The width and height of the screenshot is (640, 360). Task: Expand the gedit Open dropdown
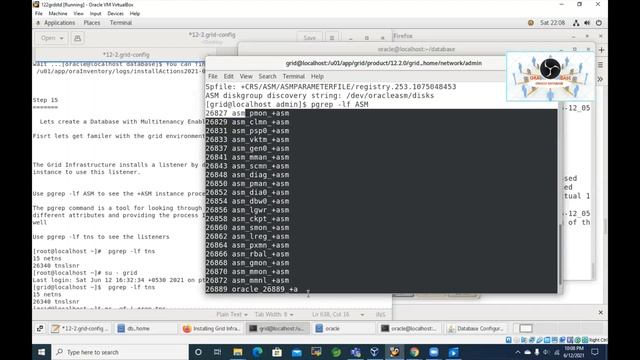pyautogui.click(x=52, y=38)
